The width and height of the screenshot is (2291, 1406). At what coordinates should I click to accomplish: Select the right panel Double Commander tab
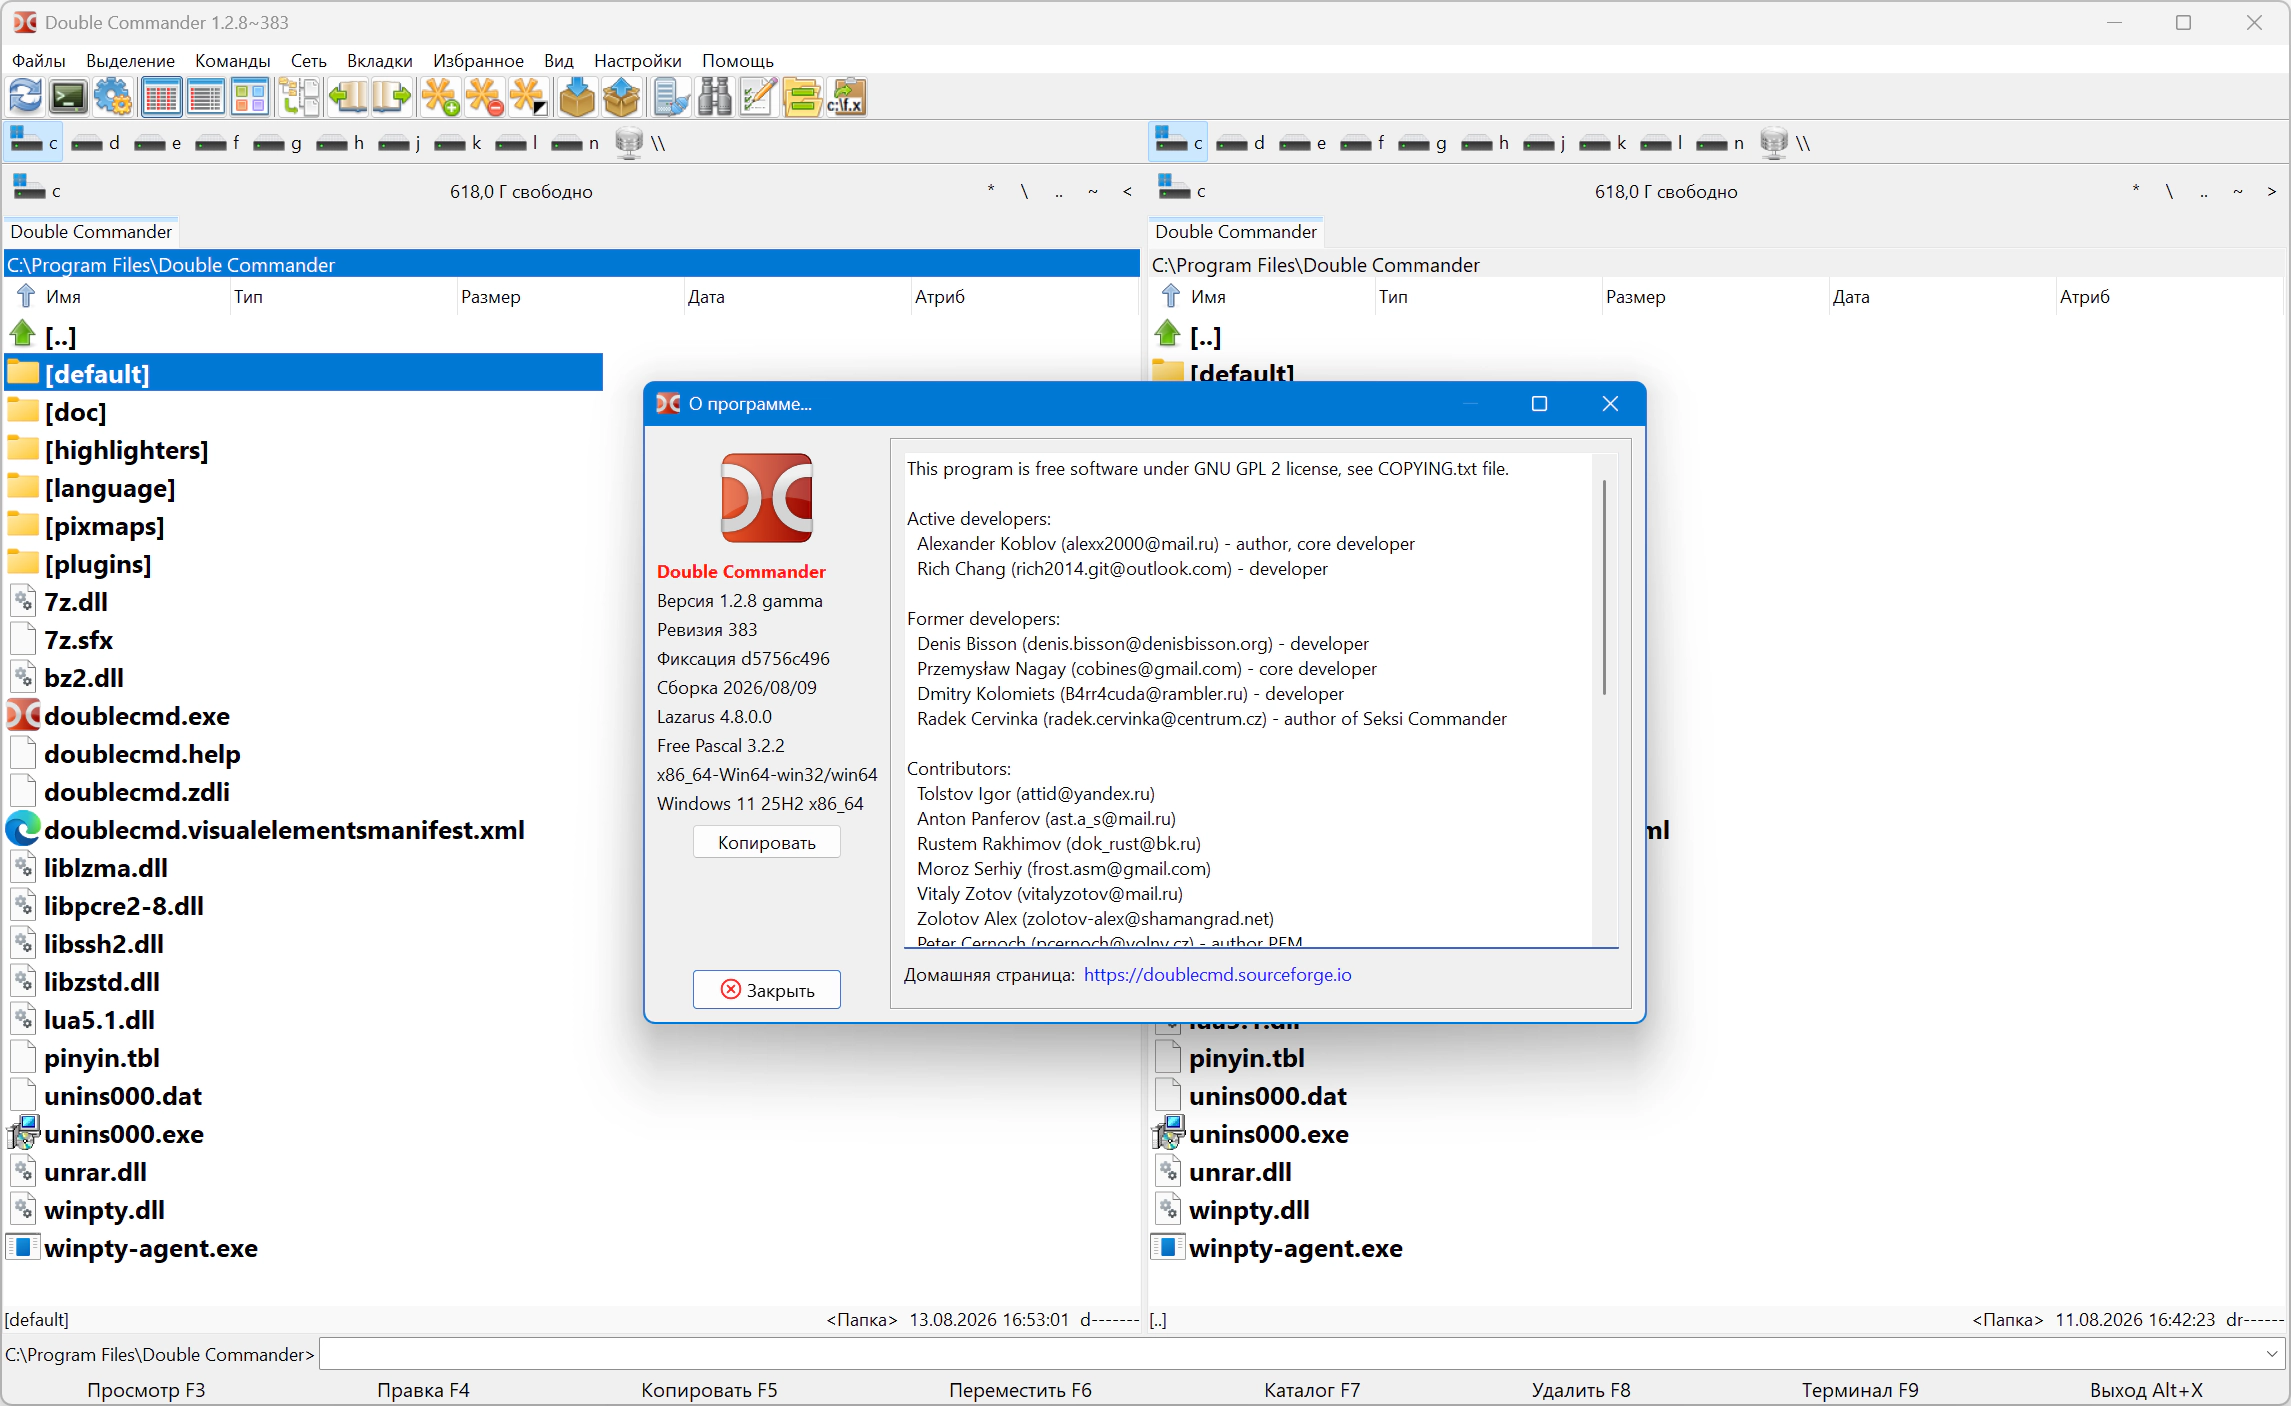(x=1236, y=232)
